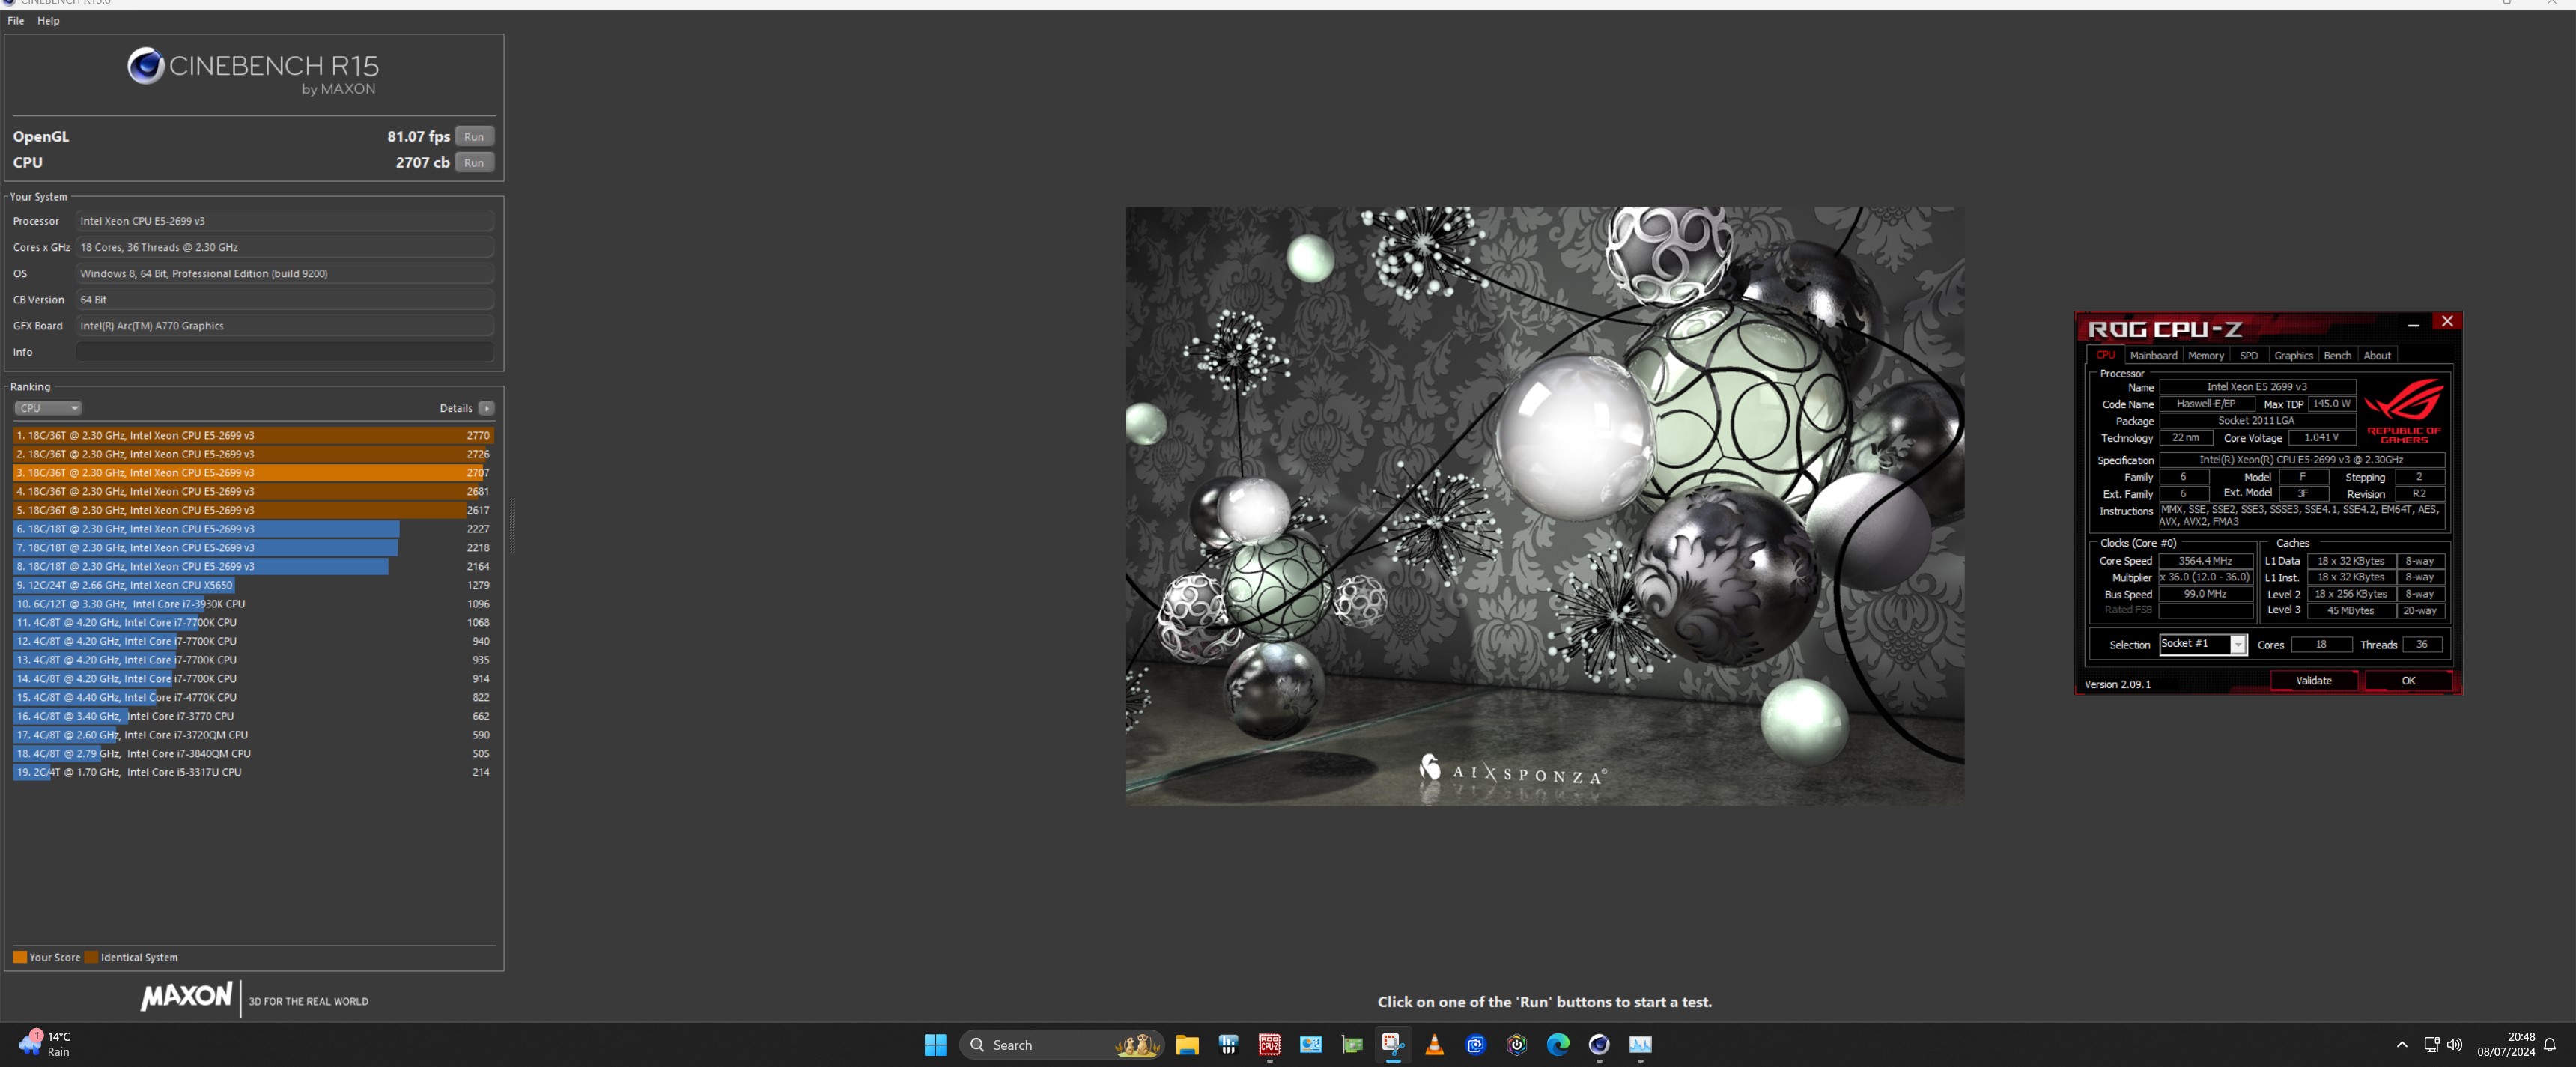Screen dimensions: 2576x1067
Task: Open the system monitor chart taskbar icon
Action: pyautogui.click(x=1311, y=1045)
